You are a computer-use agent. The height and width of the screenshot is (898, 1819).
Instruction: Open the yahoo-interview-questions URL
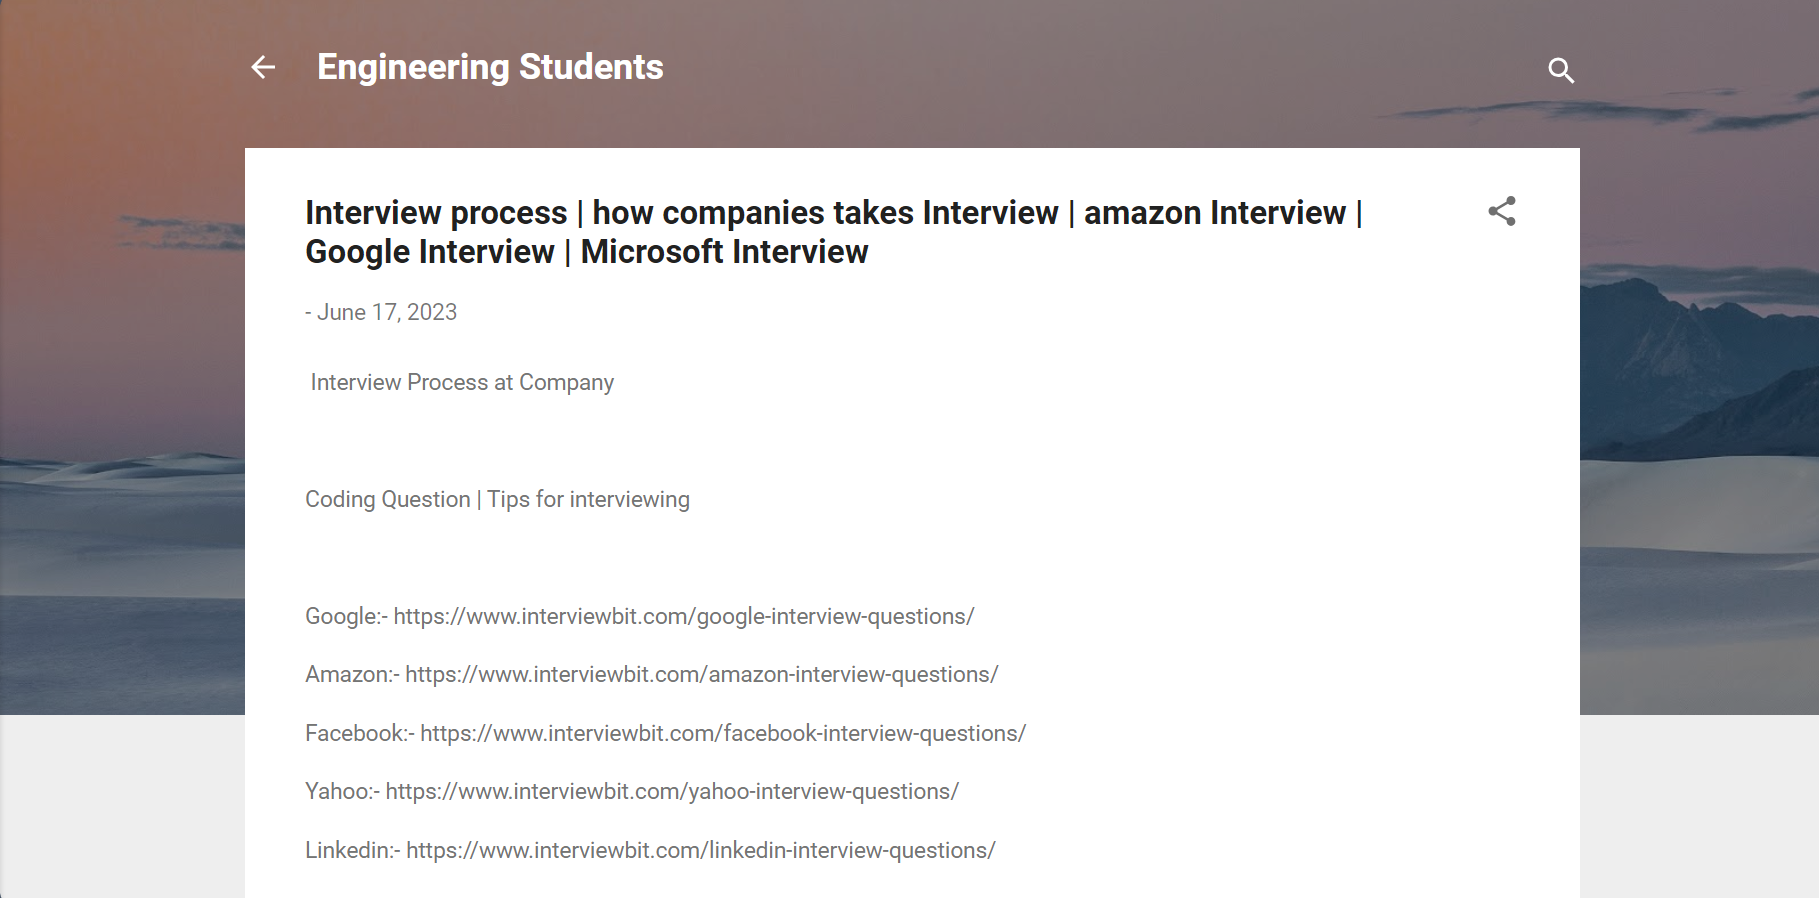tap(672, 791)
